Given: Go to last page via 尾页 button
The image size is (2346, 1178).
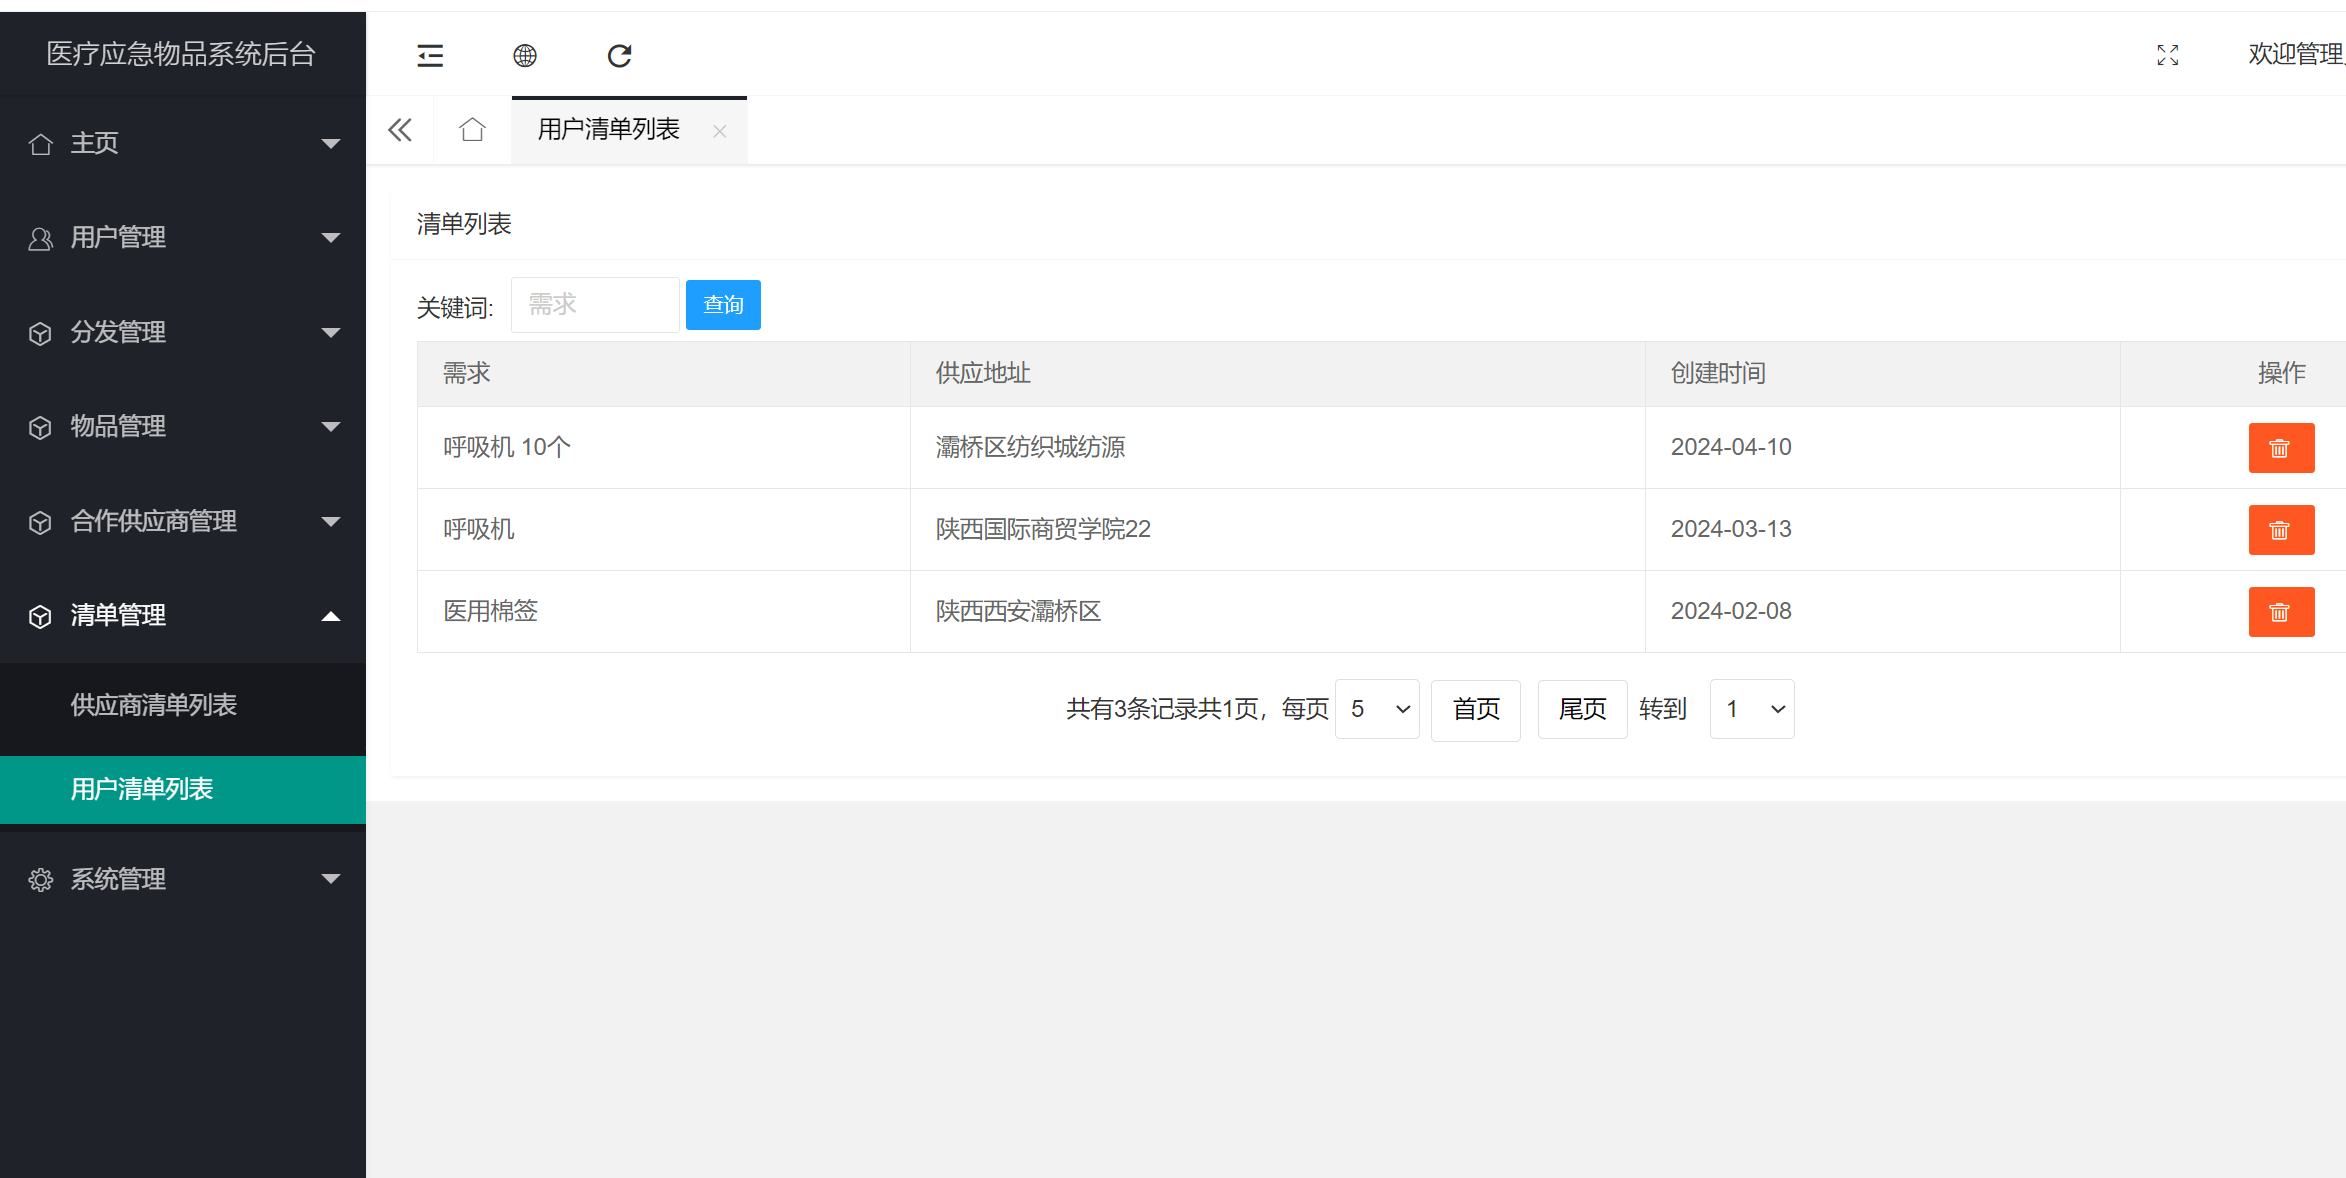Looking at the screenshot, I should [1582, 709].
